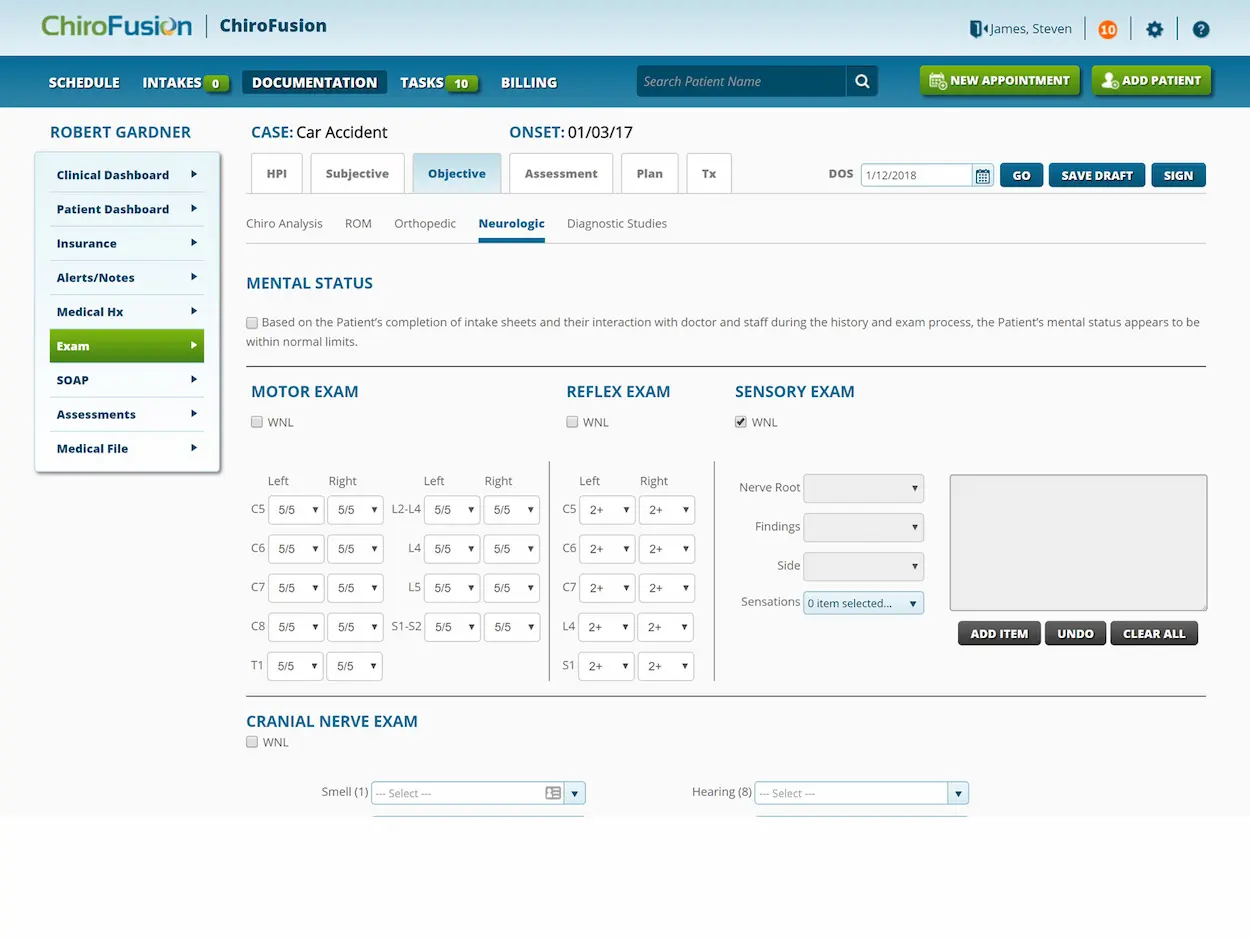Click the help question mark icon

click(1201, 29)
